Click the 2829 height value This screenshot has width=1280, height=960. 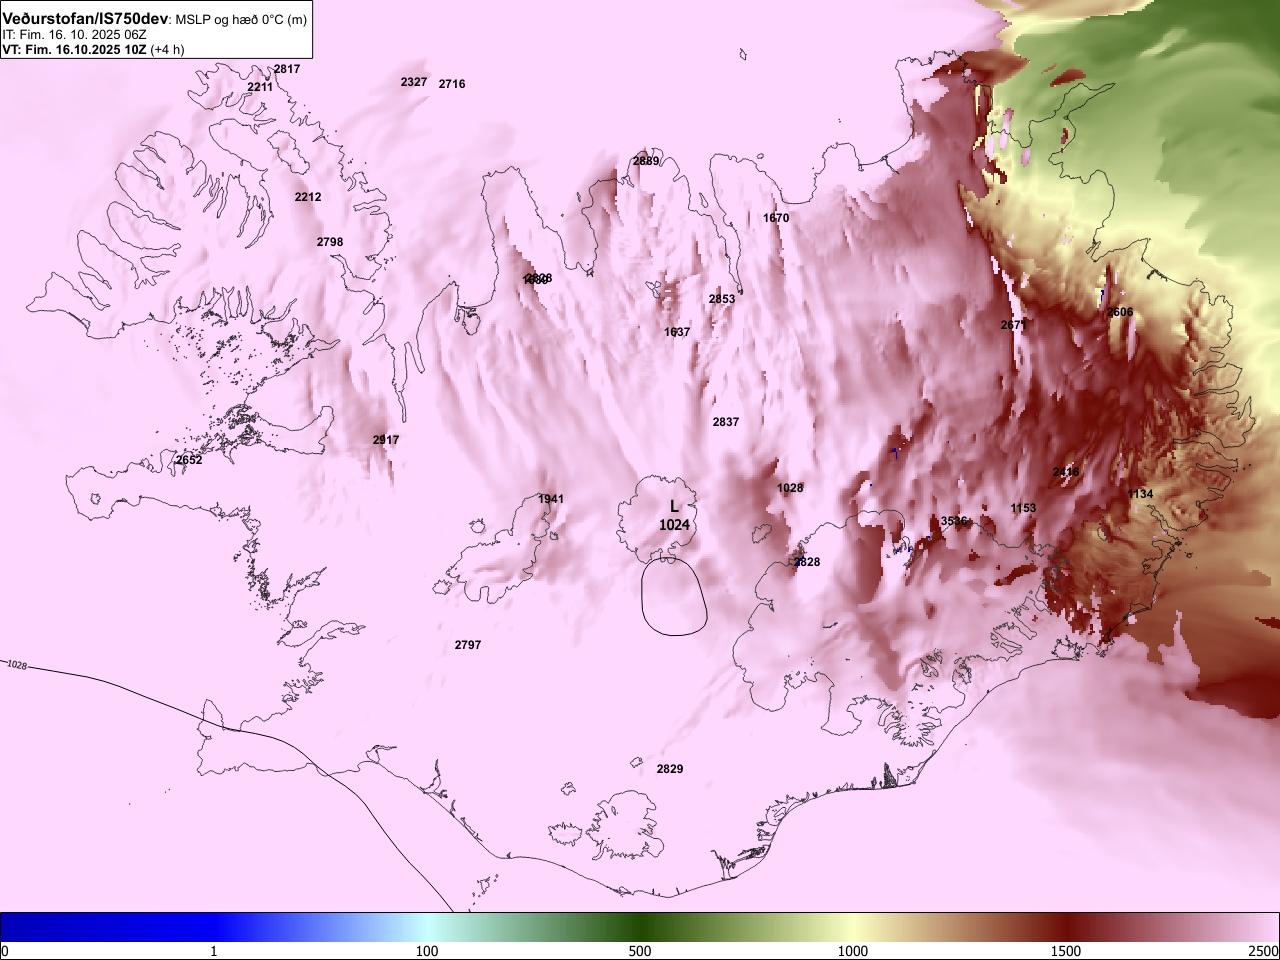click(x=670, y=769)
